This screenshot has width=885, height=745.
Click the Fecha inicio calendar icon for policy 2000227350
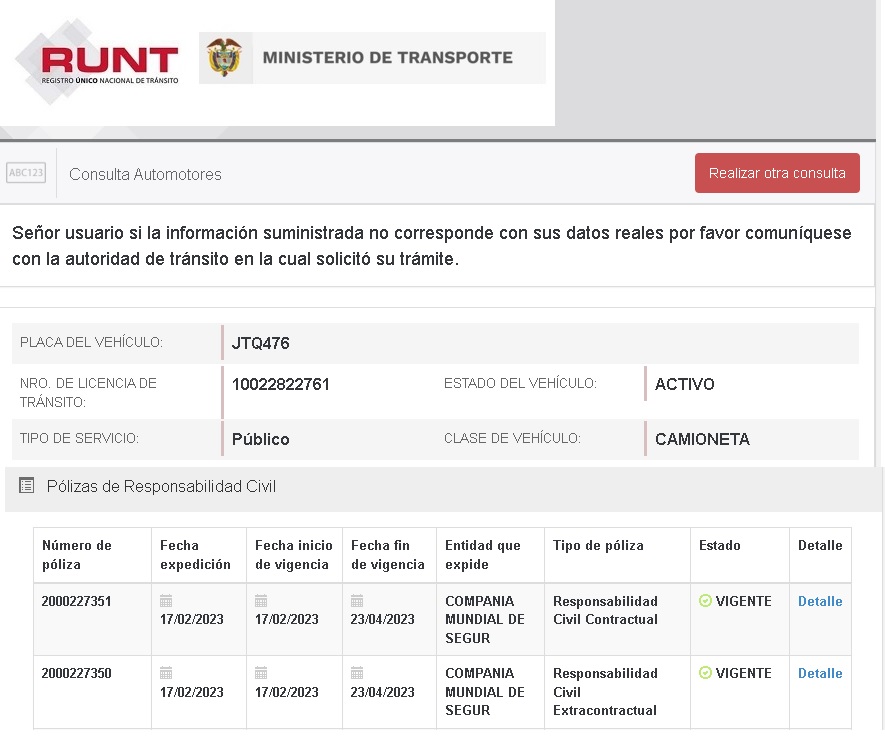[261, 673]
